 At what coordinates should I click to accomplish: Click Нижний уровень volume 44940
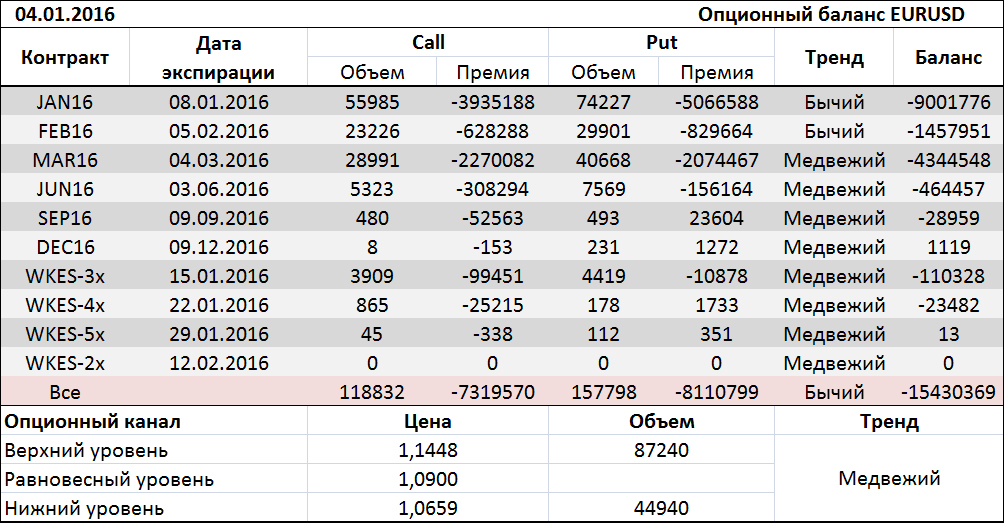(x=662, y=508)
